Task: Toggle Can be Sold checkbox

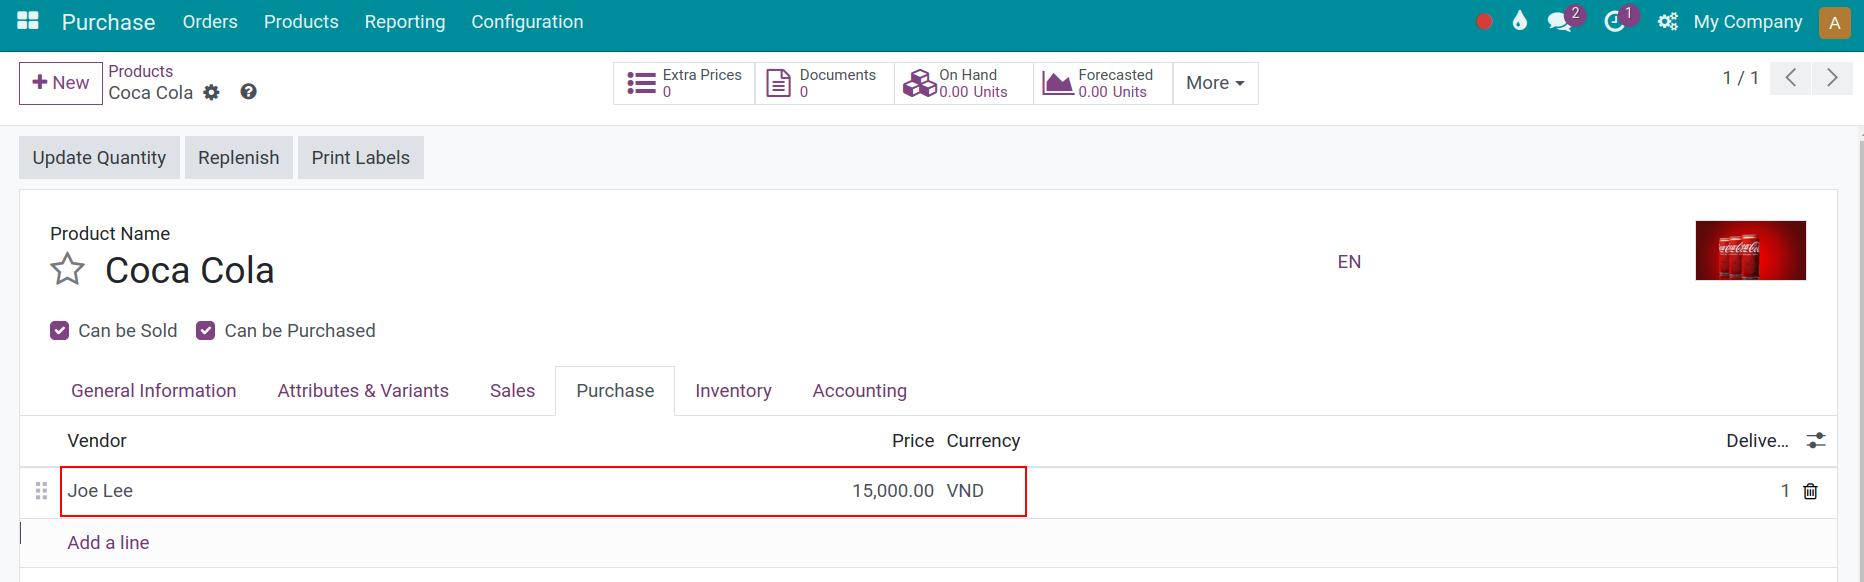Action: click(x=60, y=331)
